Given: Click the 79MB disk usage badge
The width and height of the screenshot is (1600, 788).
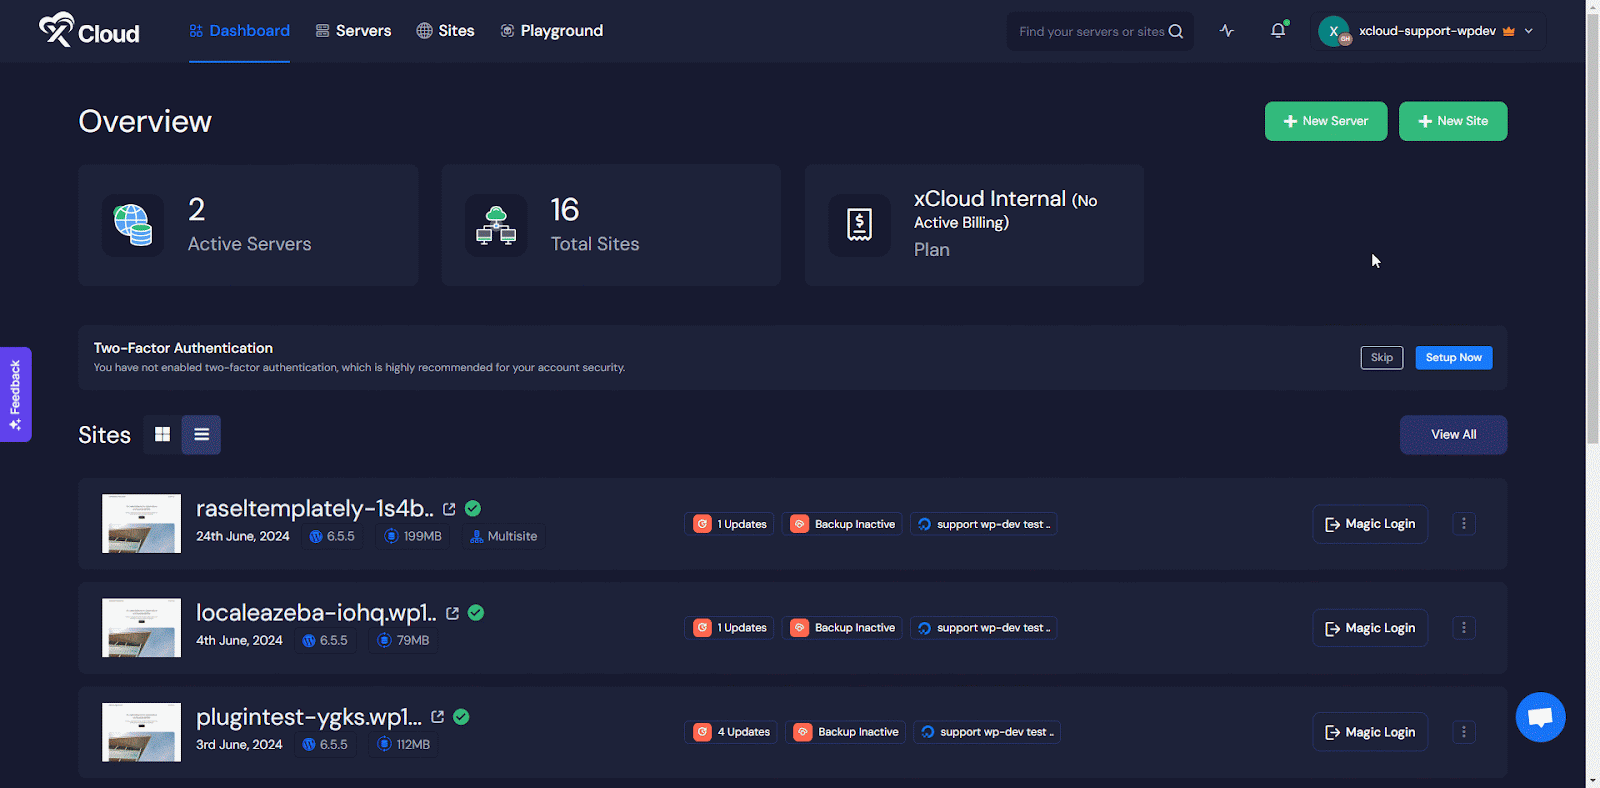Looking at the screenshot, I should (x=403, y=640).
